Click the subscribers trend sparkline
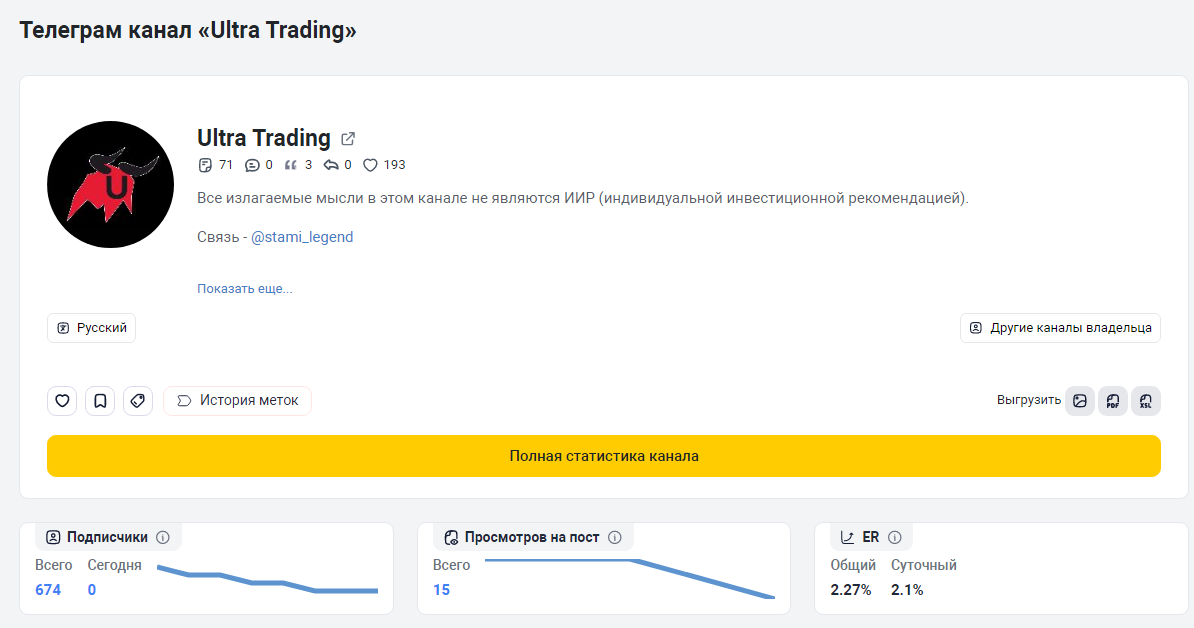This screenshot has width=1194, height=628. click(267, 579)
